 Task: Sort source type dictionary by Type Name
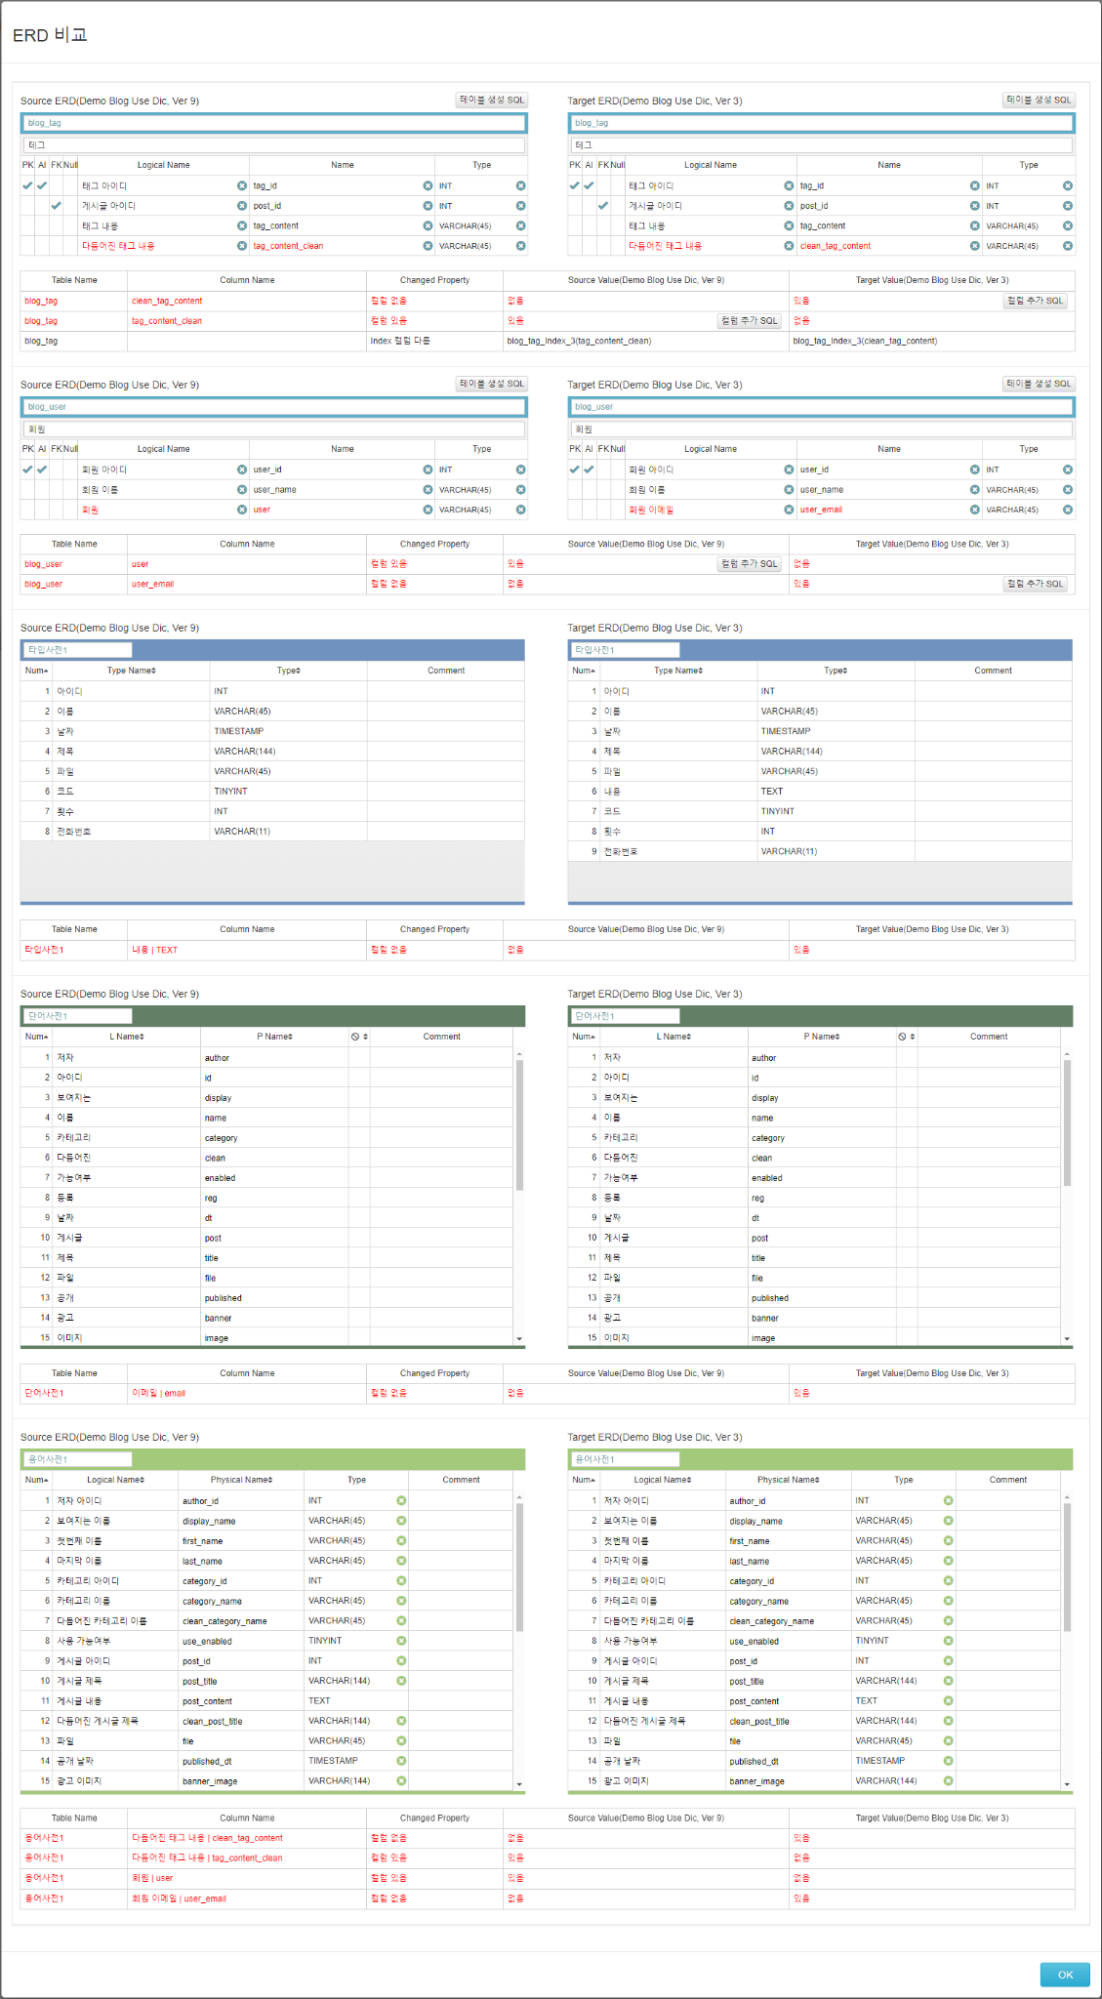pyautogui.click(x=131, y=671)
